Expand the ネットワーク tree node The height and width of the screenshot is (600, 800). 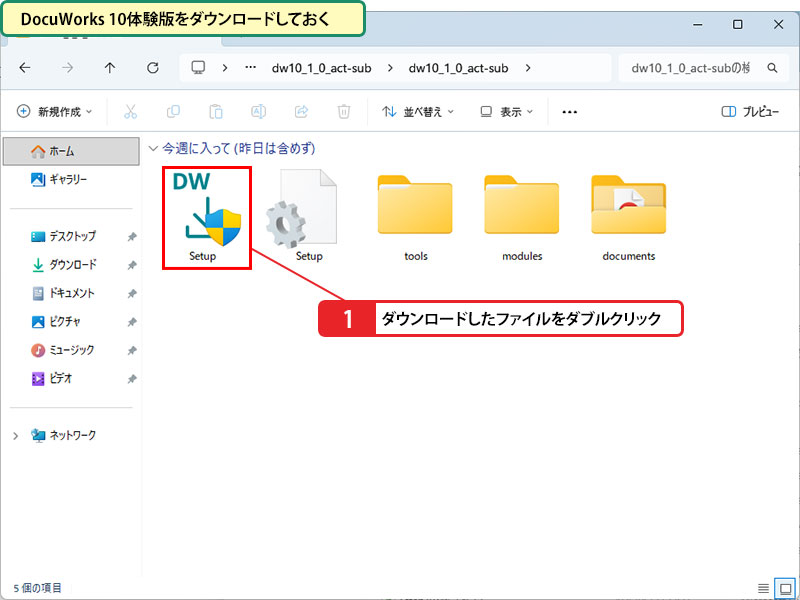point(15,436)
